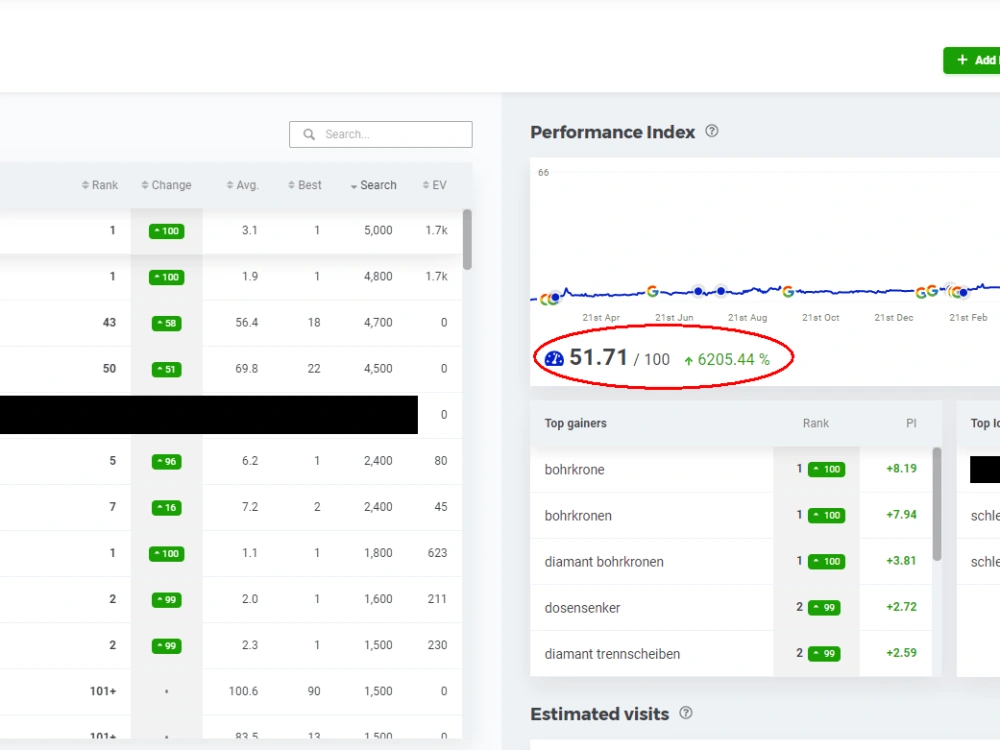
Task: Click the 211 EV value
Action: [438, 599]
